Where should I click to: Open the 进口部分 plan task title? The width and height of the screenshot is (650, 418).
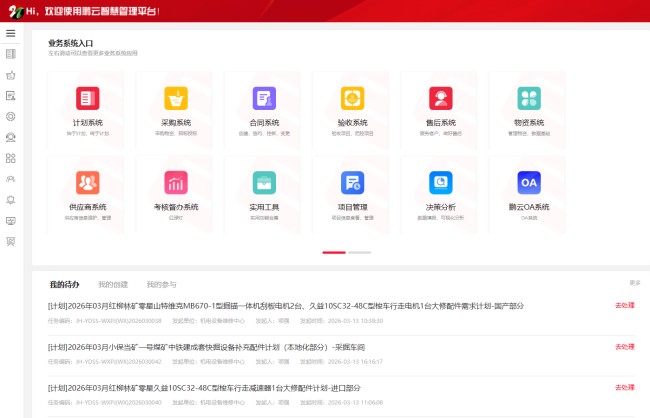coord(204,388)
